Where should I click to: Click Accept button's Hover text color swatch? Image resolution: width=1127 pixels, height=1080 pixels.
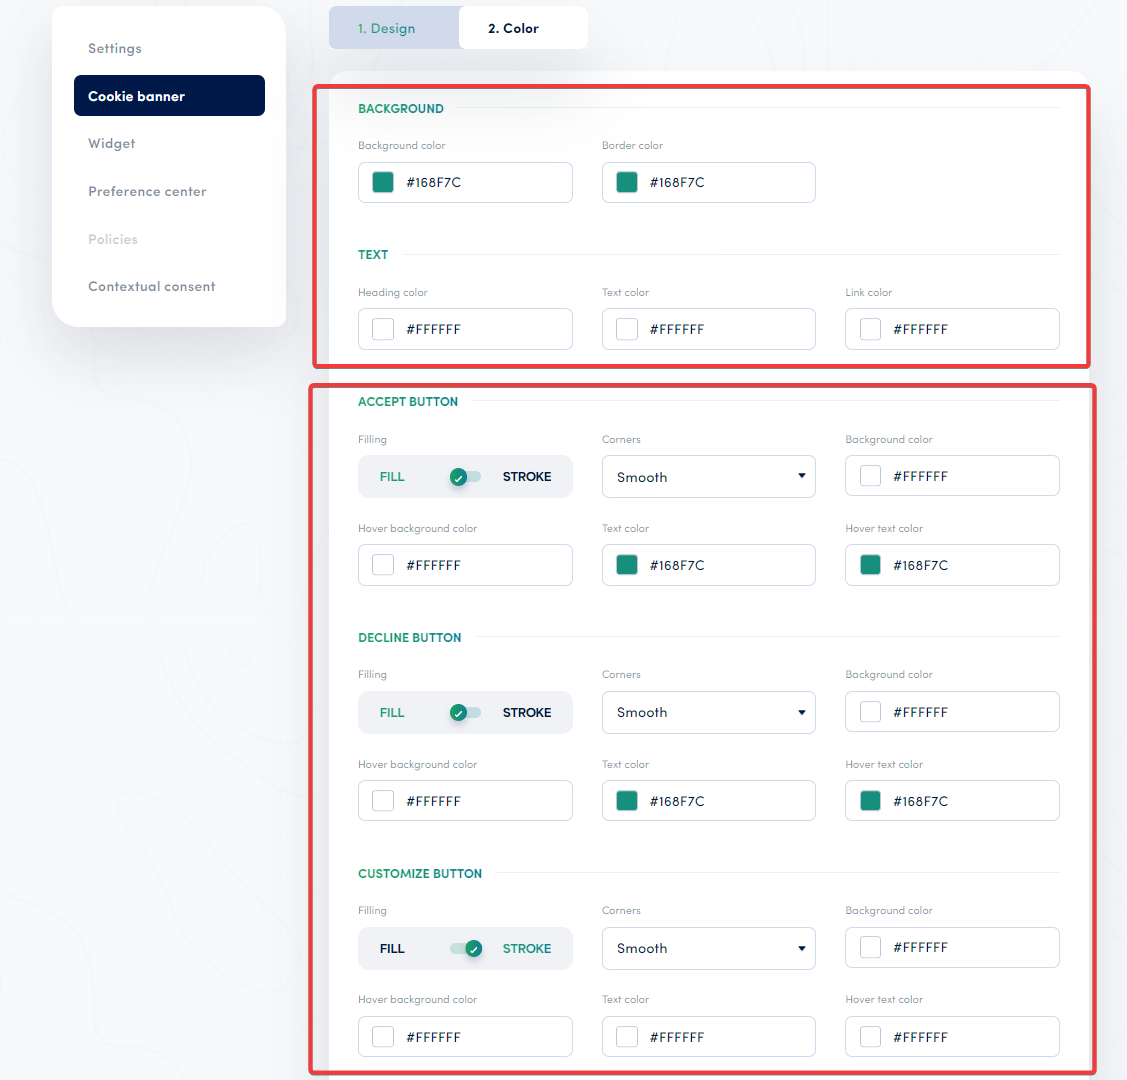868,564
